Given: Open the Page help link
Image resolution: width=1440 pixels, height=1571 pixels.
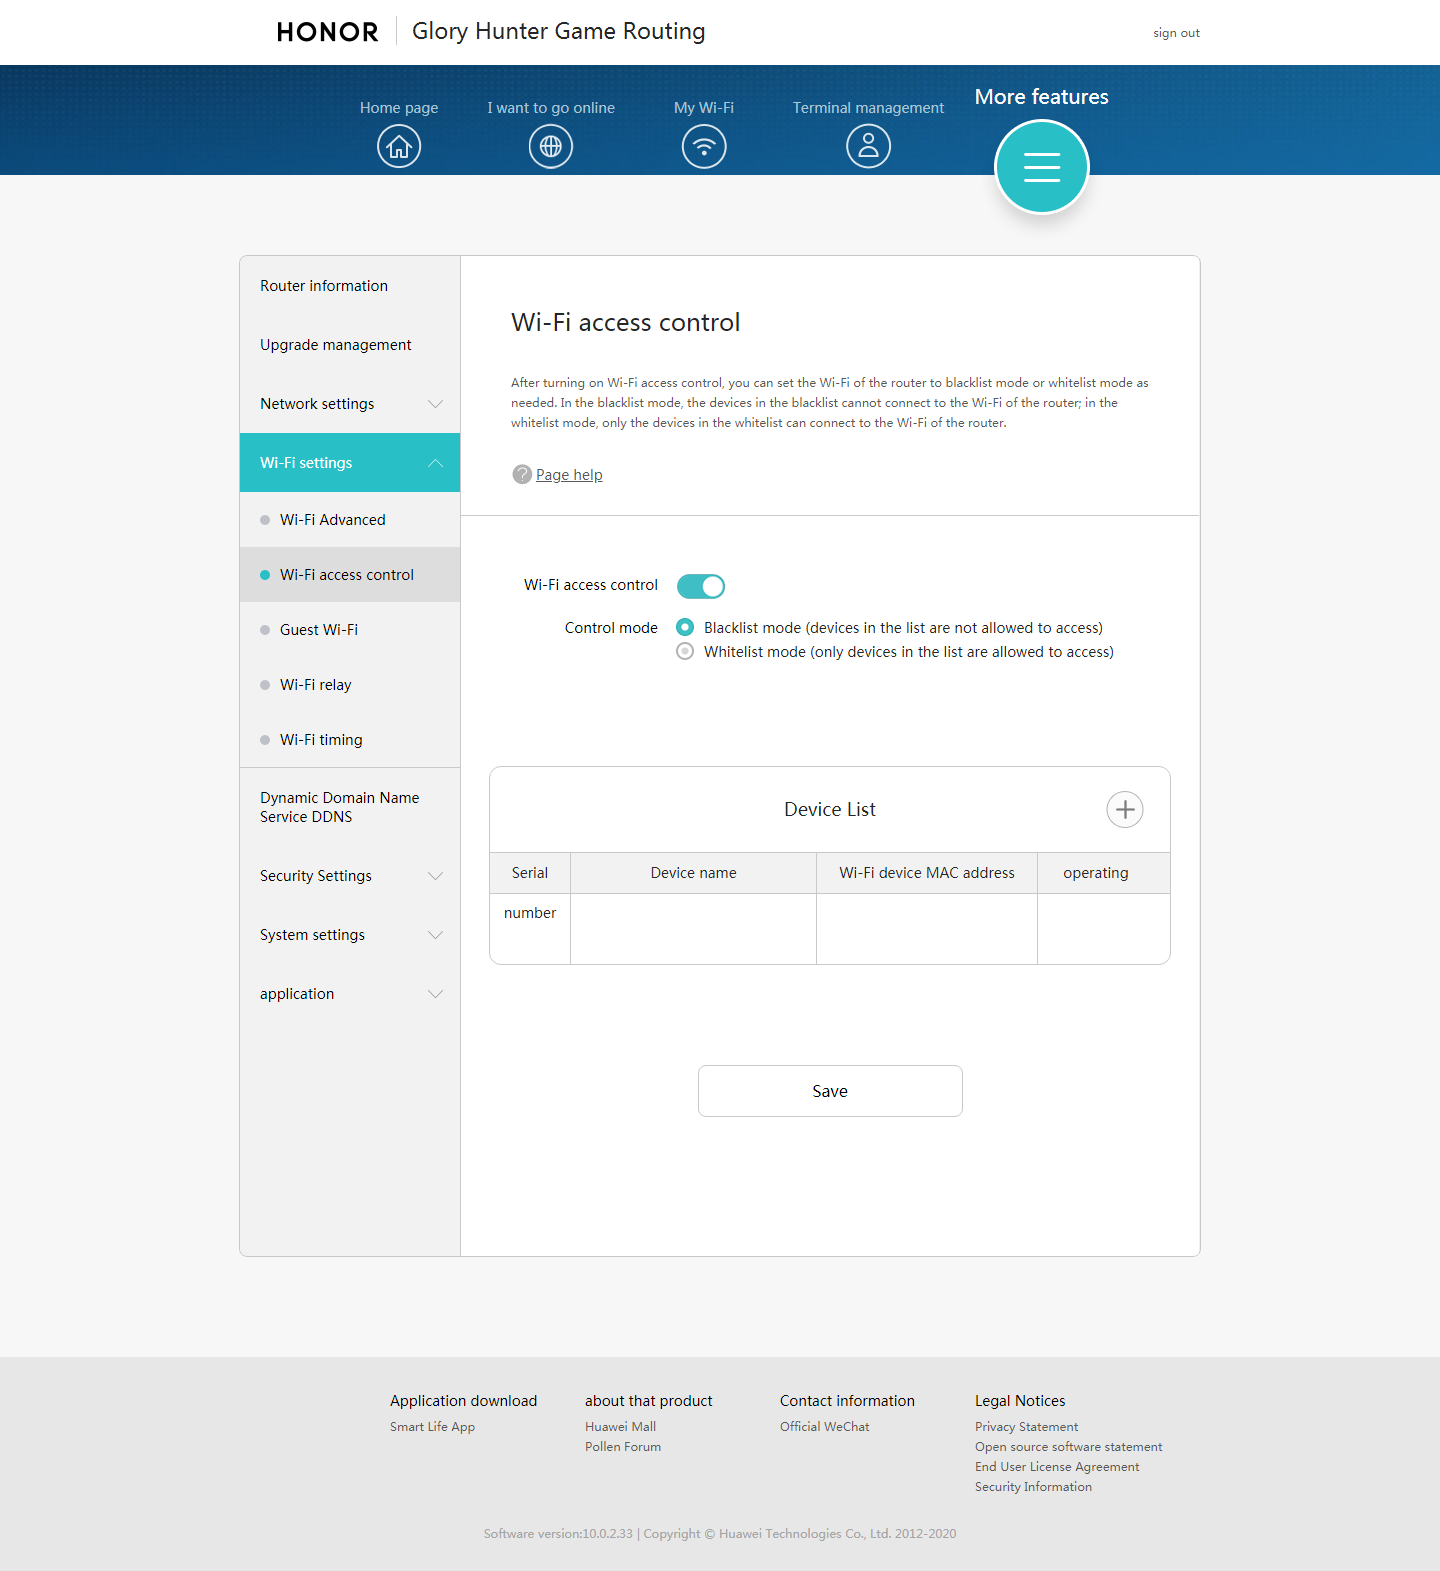Looking at the screenshot, I should (x=569, y=475).
